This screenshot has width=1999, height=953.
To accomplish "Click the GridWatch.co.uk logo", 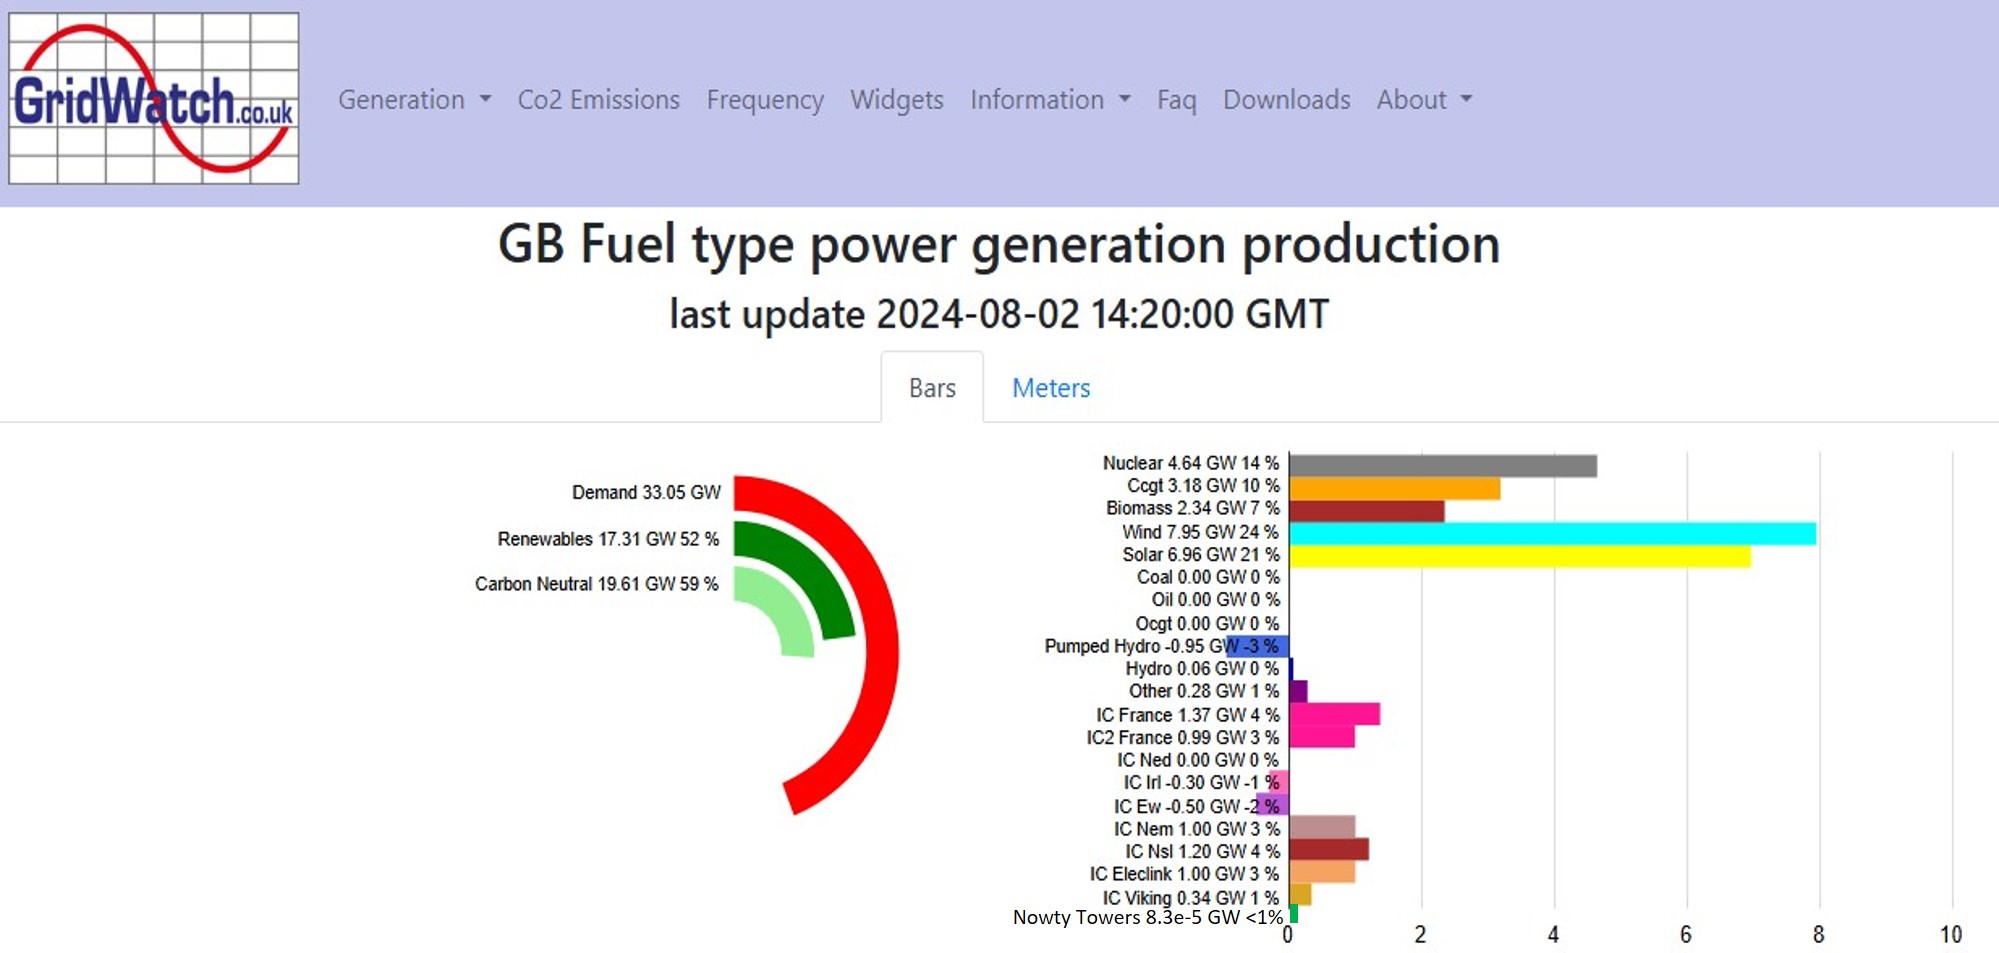I will pyautogui.click(x=154, y=98).
